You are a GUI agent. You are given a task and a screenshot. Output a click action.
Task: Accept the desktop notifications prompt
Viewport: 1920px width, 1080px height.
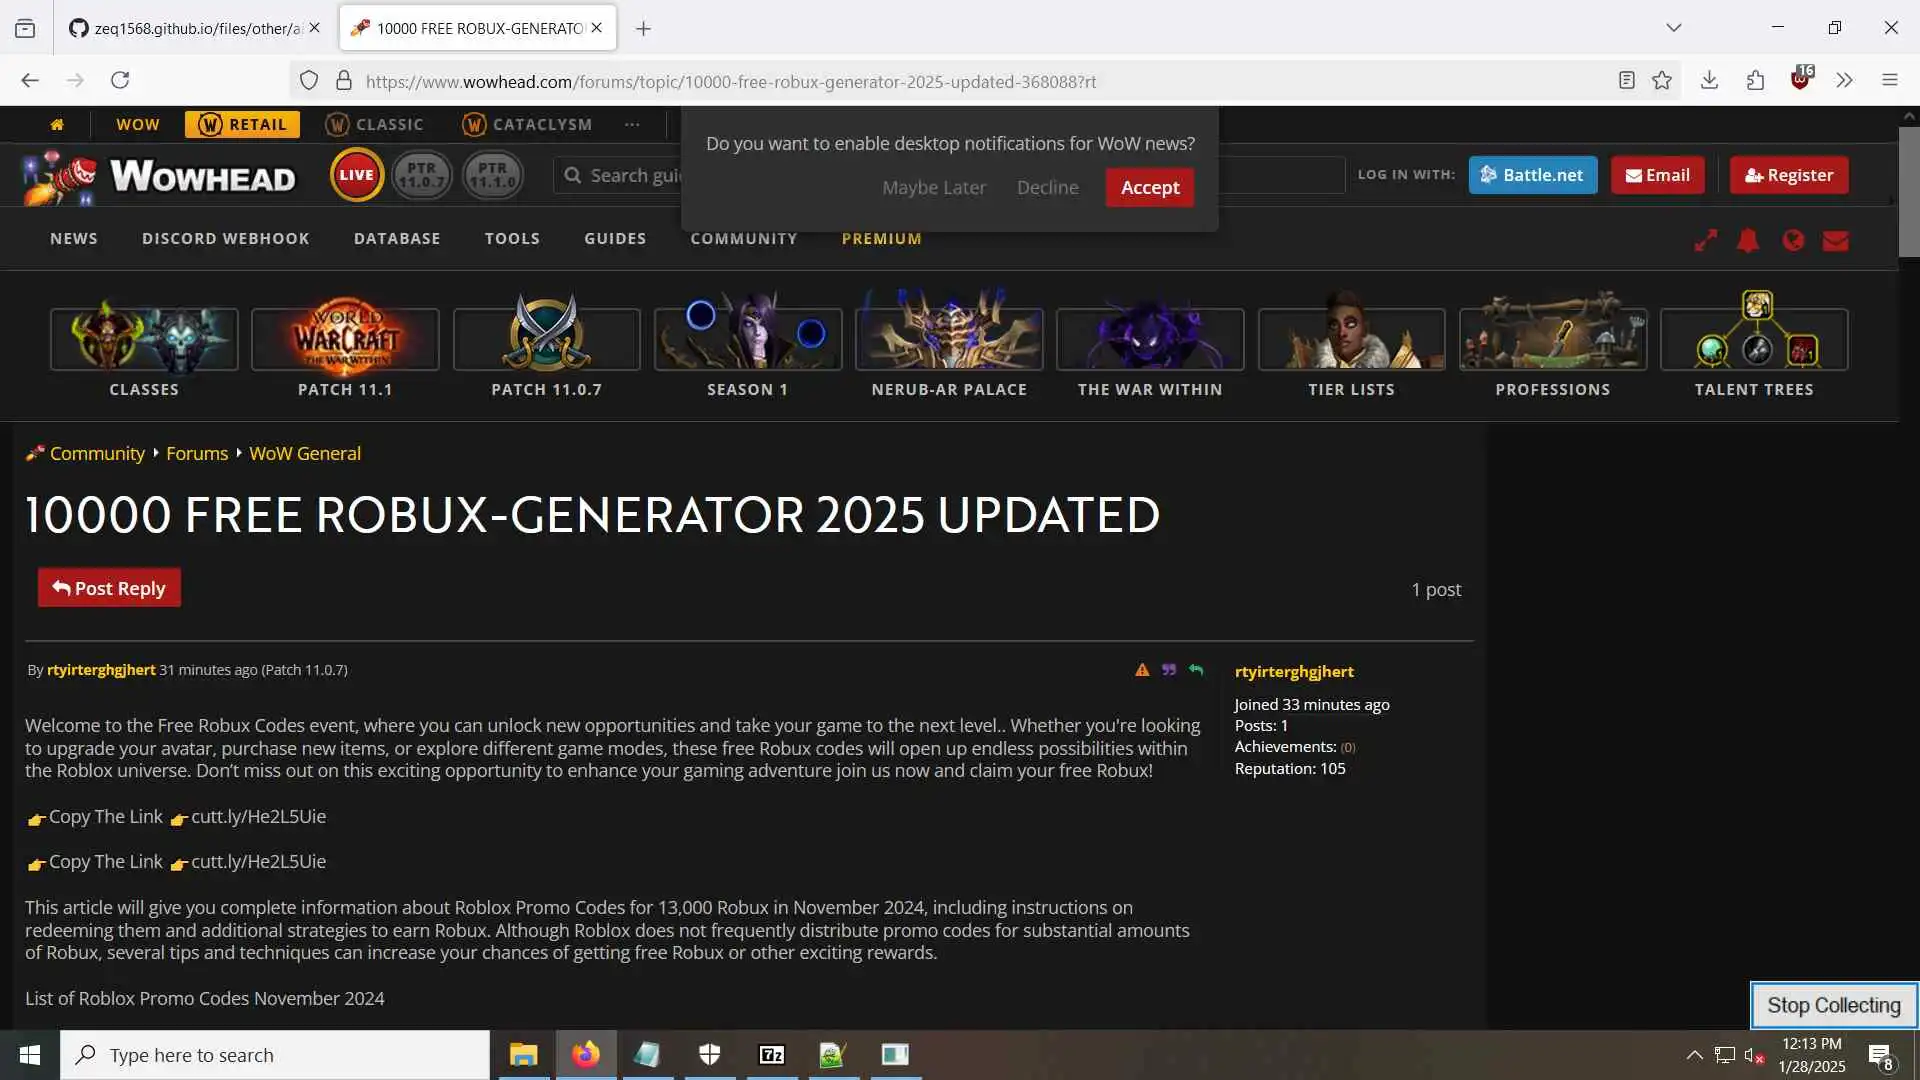click(x=1149, y=188)
